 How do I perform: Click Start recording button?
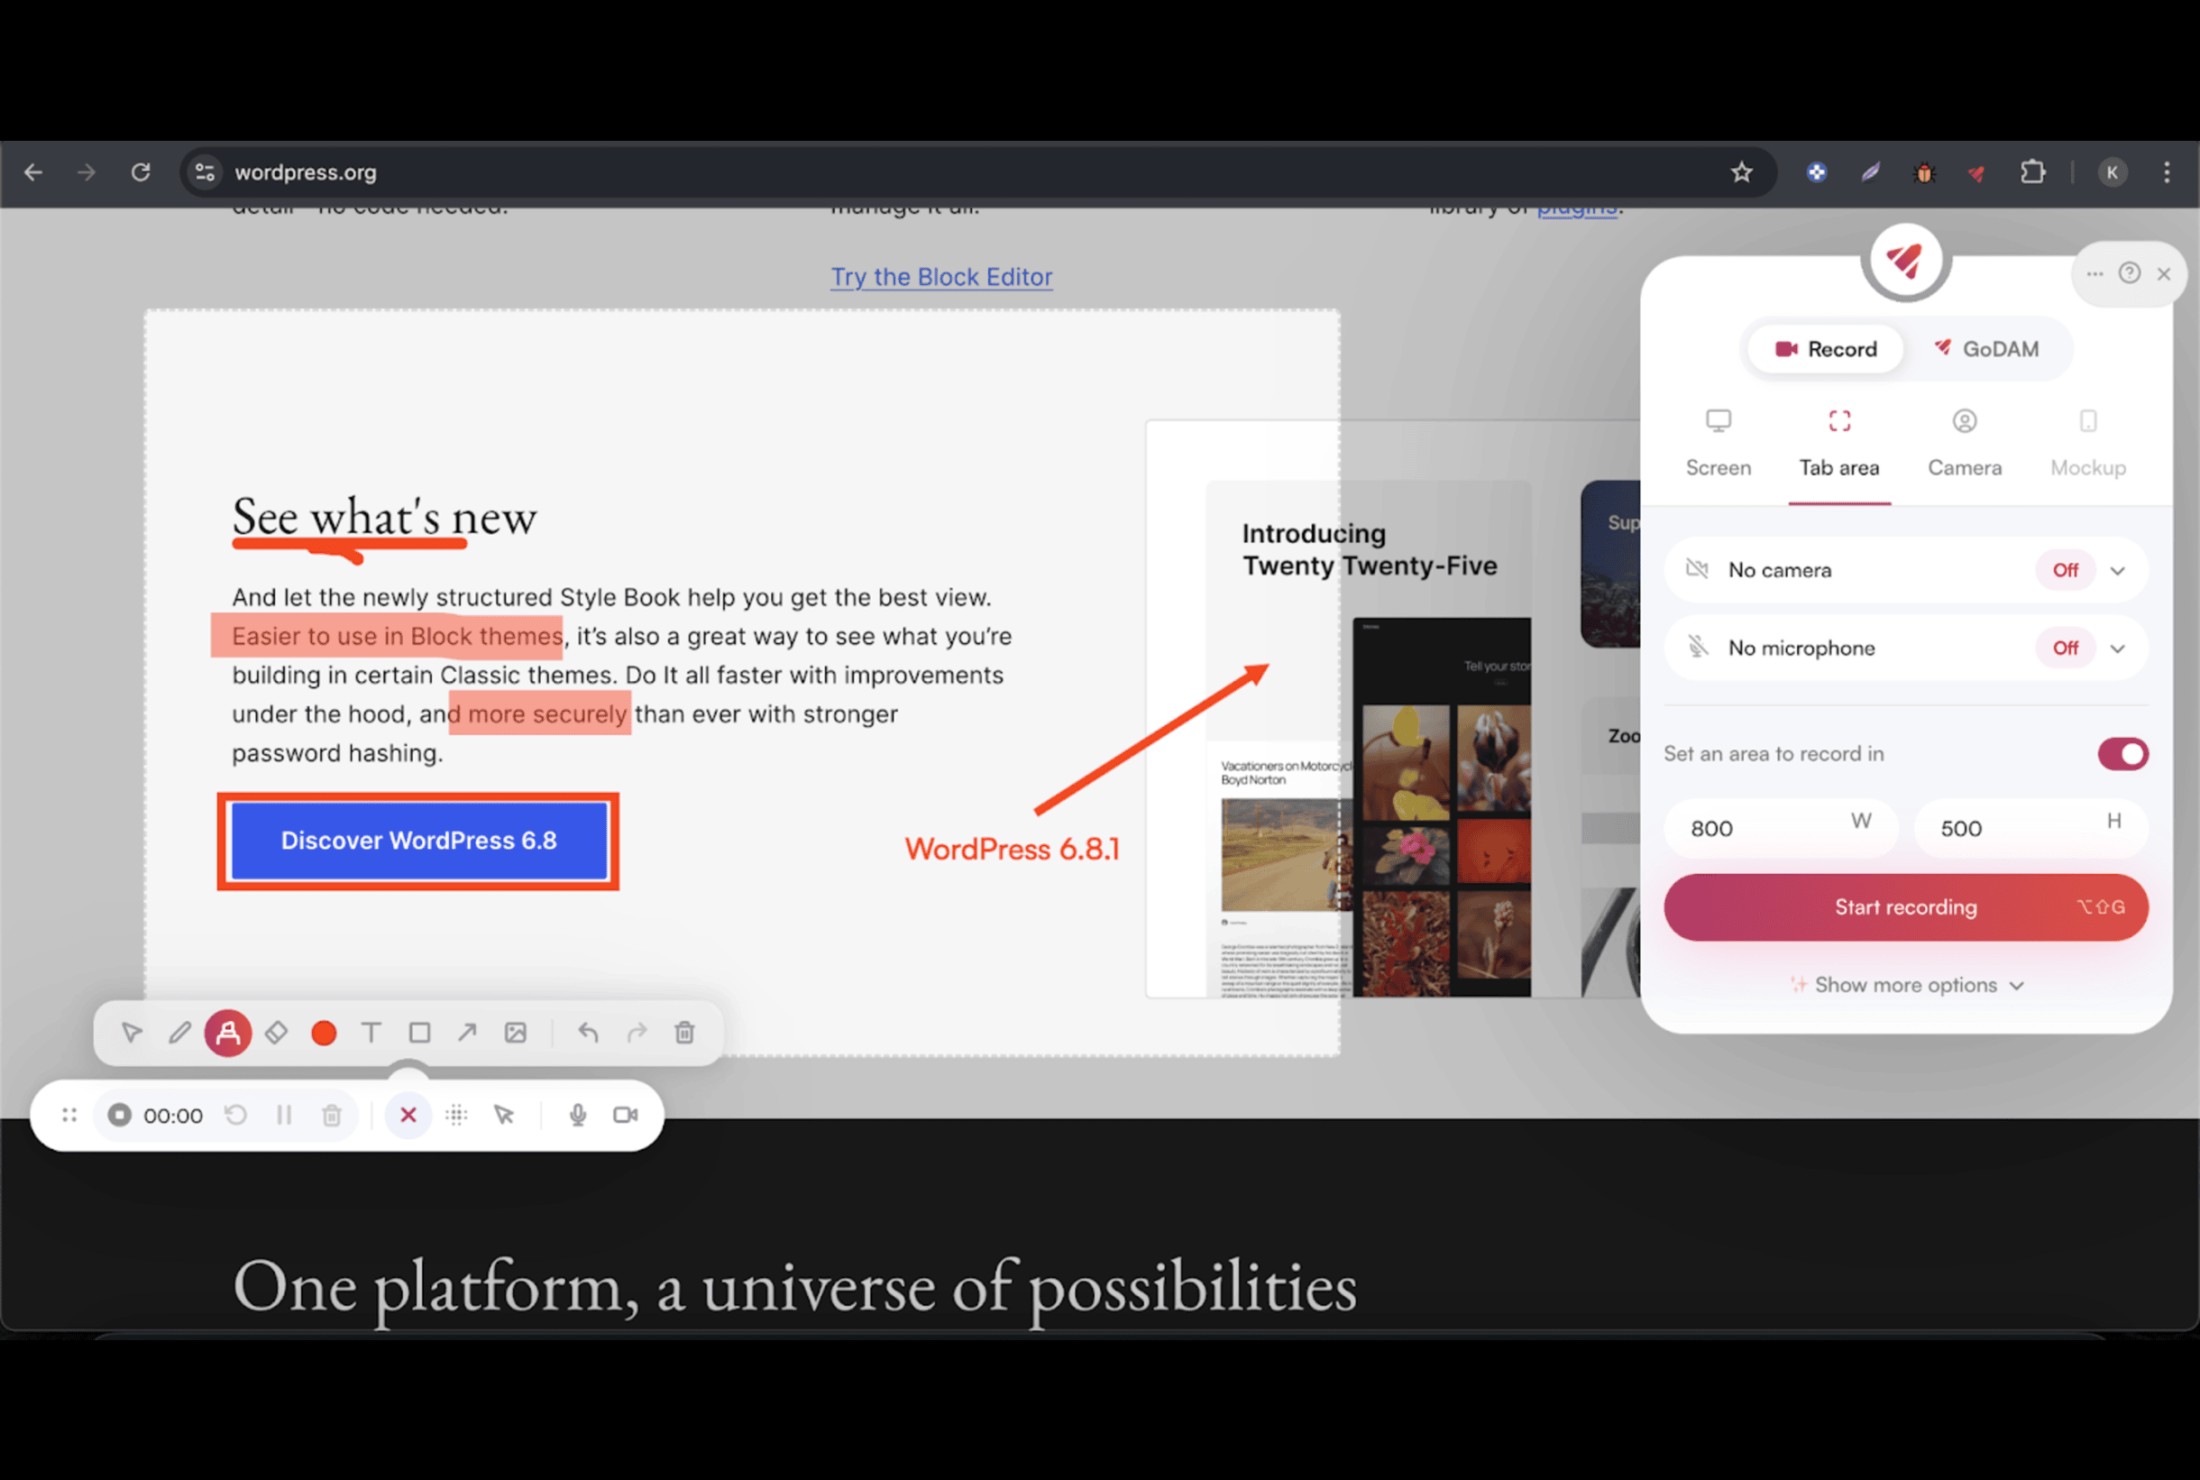pyautogui.click(x=1905, y=907)
